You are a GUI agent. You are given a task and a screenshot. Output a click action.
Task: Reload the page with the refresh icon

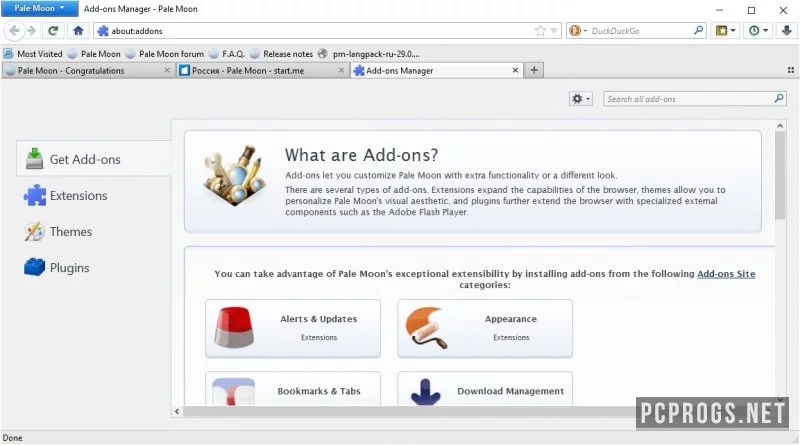[53, 31]
